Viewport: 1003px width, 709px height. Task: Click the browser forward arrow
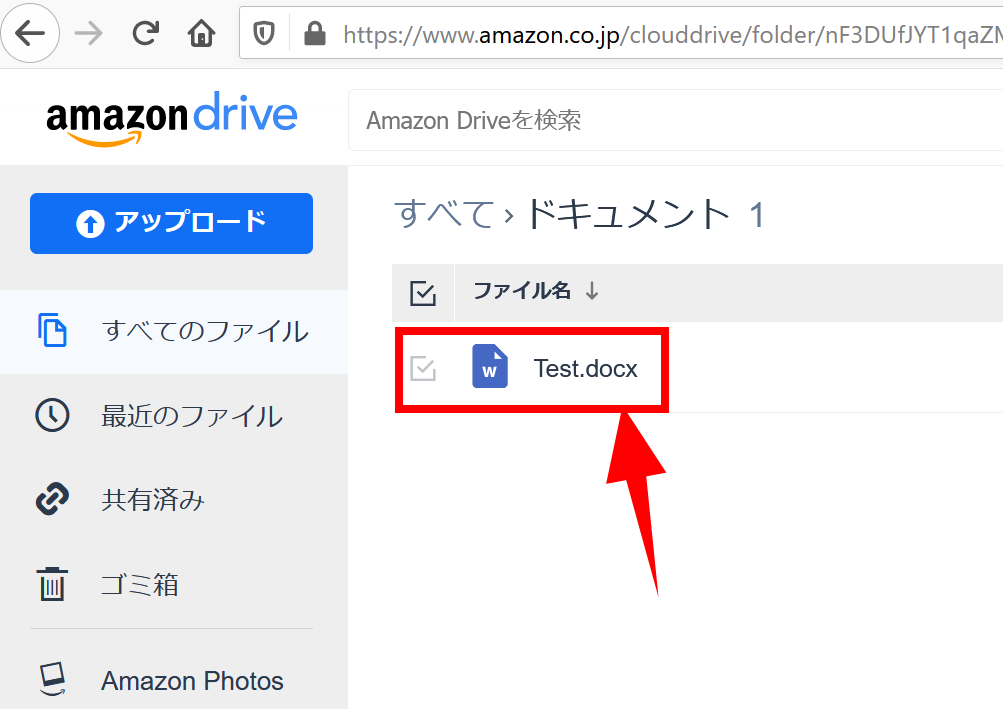click(88, 33)
